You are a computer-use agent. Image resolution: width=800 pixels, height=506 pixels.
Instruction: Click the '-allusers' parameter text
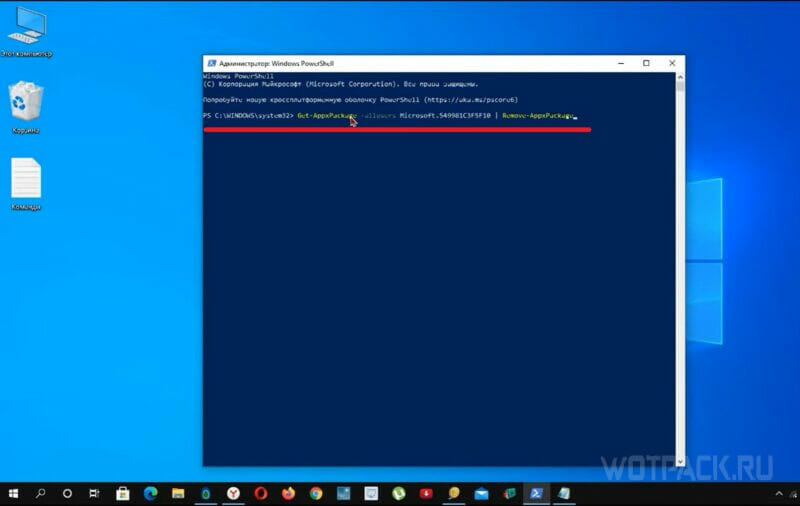378,116
